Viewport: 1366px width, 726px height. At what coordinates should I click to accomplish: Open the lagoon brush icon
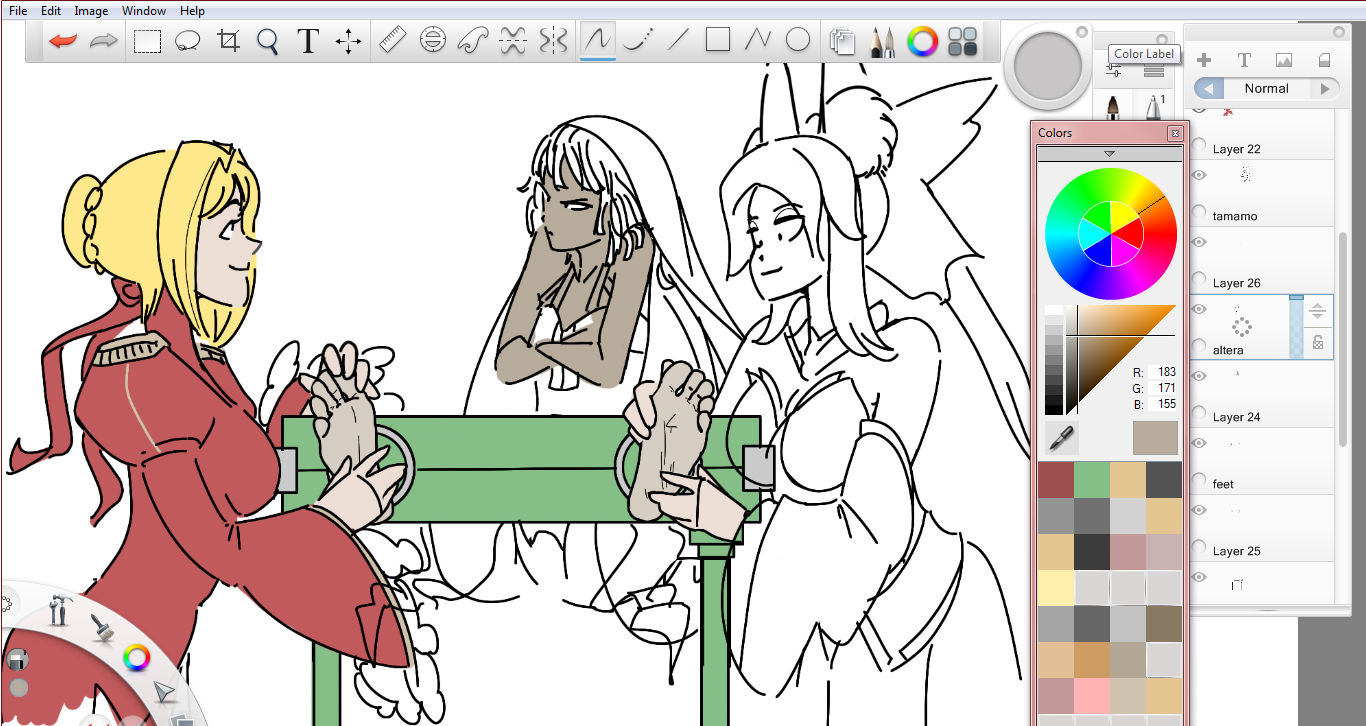[x=102, y=626]
